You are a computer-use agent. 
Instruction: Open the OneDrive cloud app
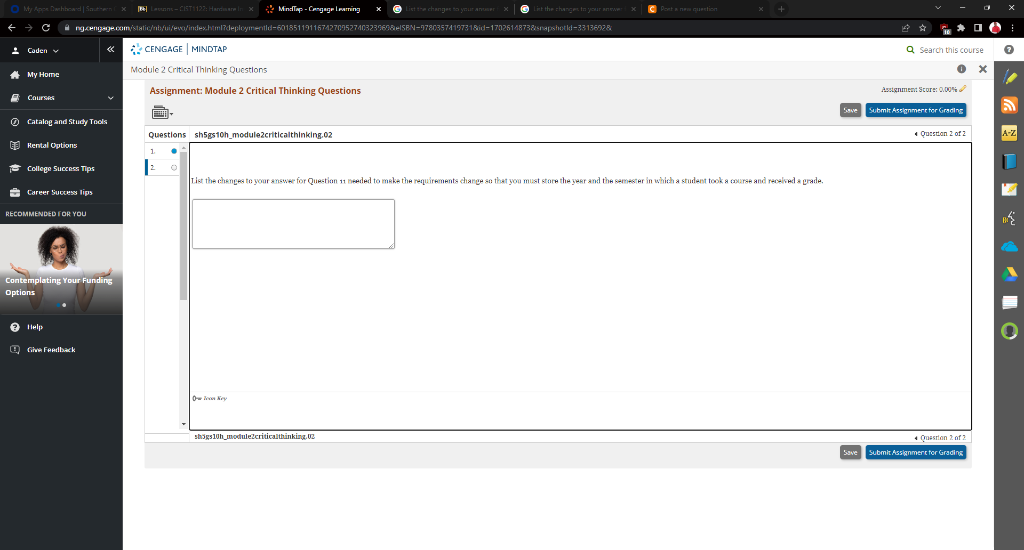(x=1010, y=246)
